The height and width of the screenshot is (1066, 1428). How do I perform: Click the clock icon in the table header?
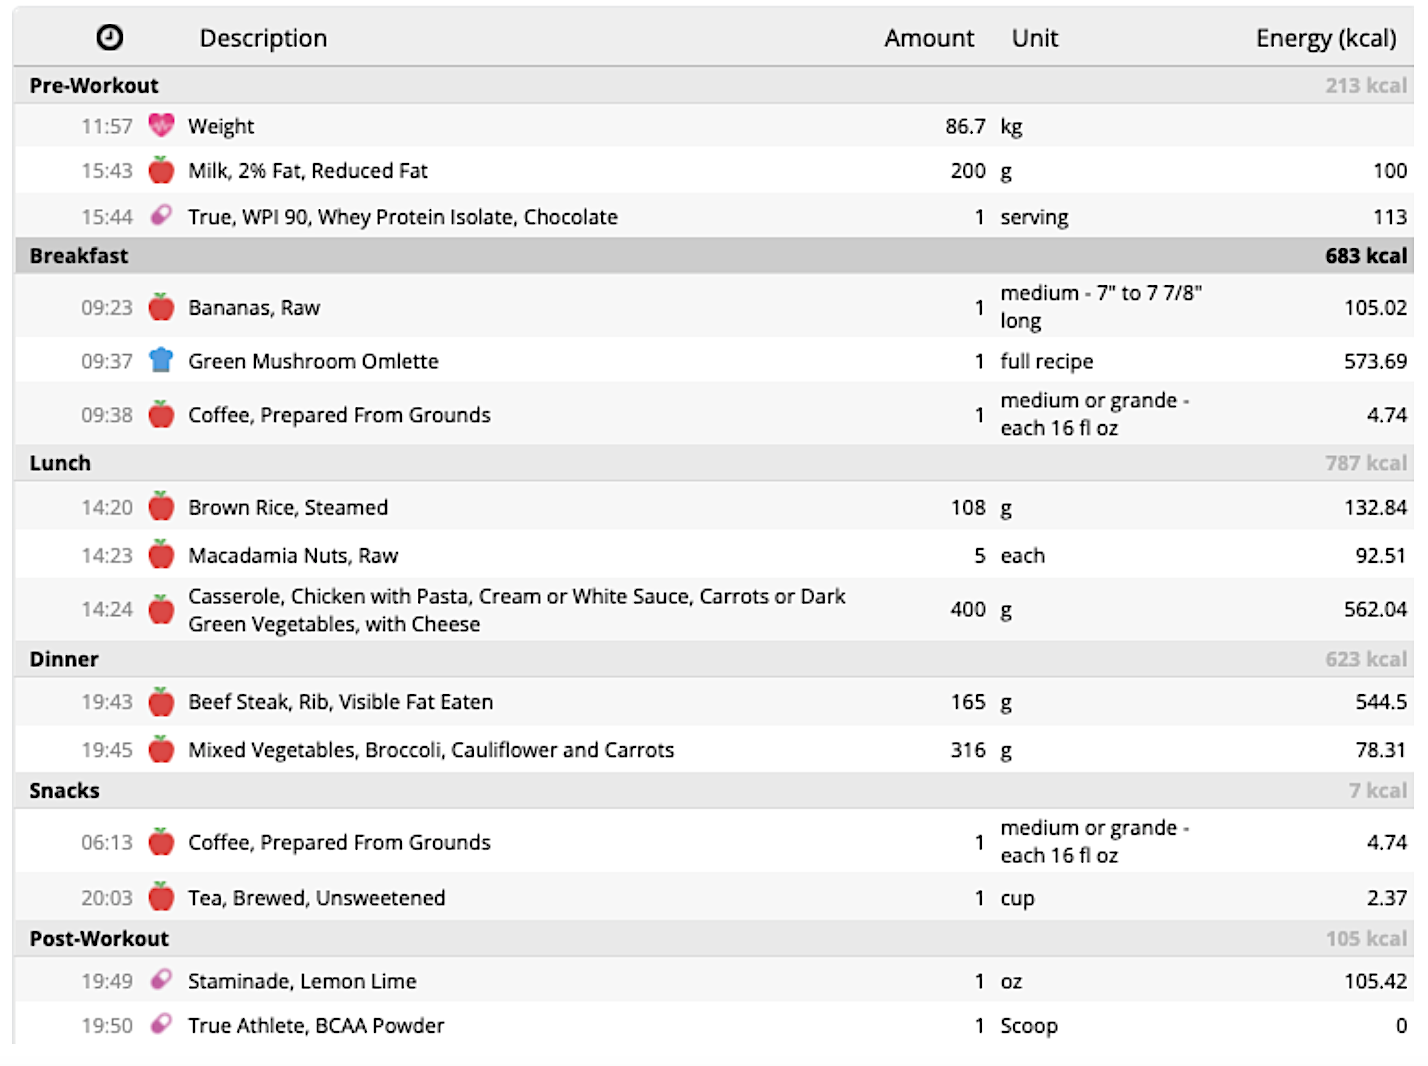click(x=111, y=37)
